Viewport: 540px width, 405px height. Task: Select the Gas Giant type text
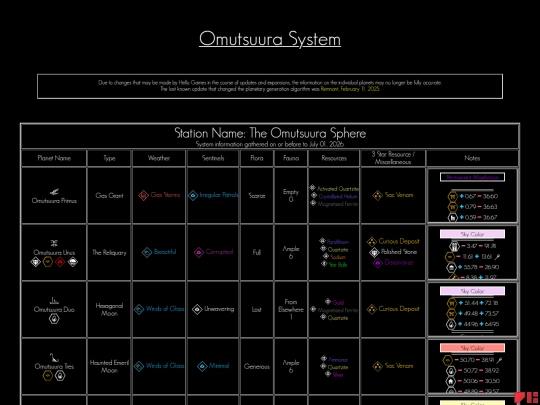(109, 195)
